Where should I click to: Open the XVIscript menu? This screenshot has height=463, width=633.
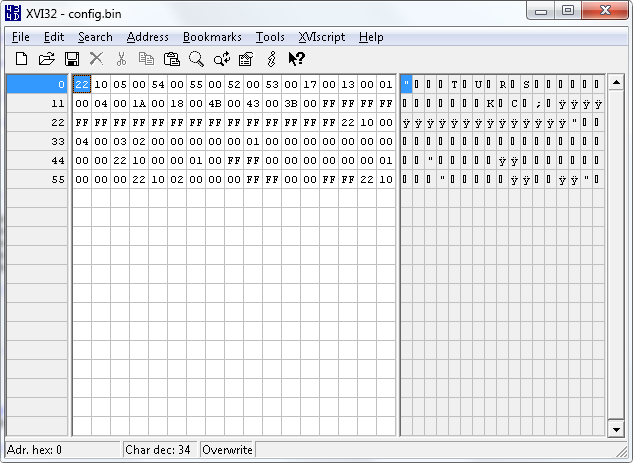coord(321,37)
